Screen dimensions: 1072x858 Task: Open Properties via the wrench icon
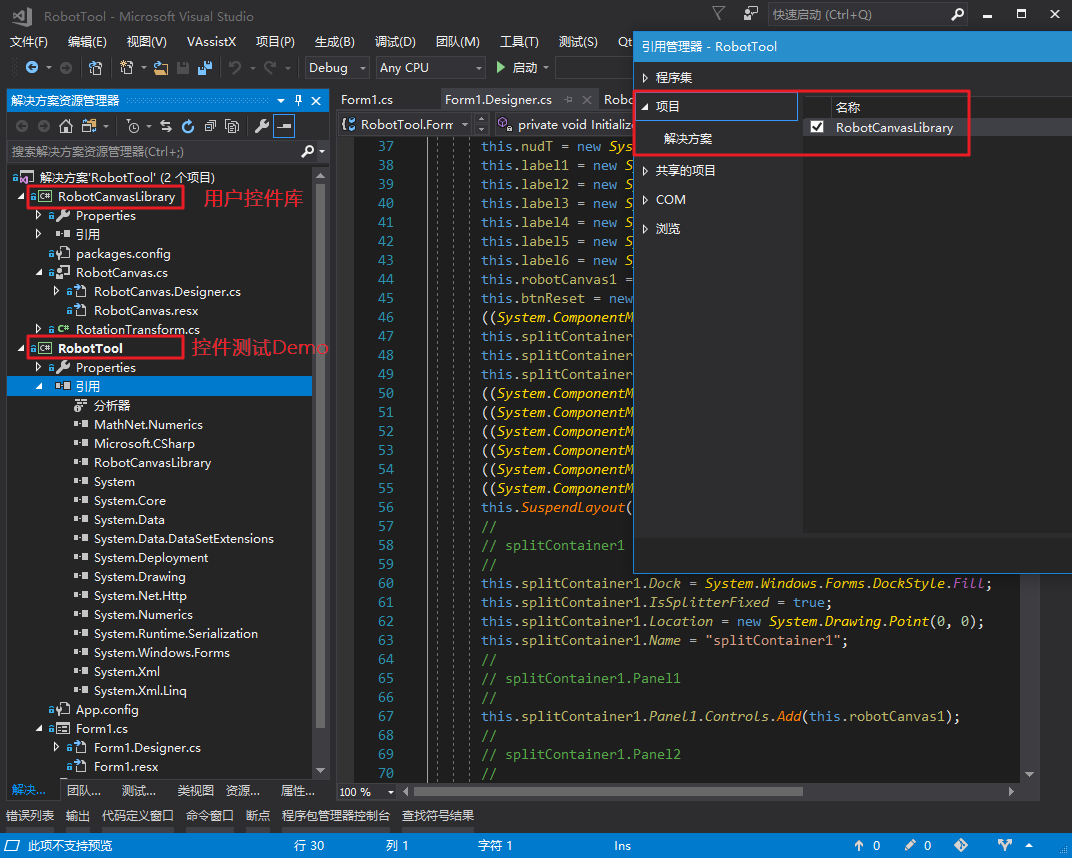(262, 126)
